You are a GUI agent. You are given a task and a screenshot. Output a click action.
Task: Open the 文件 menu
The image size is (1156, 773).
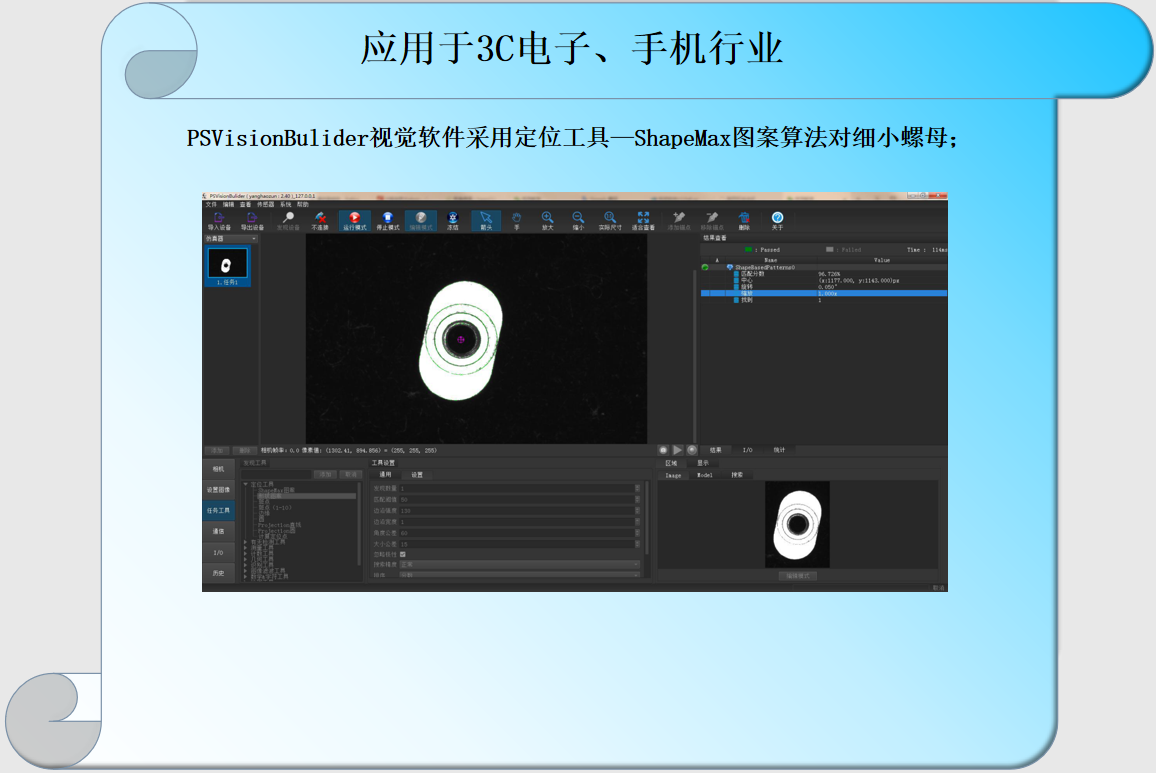(x=211, y=204)
